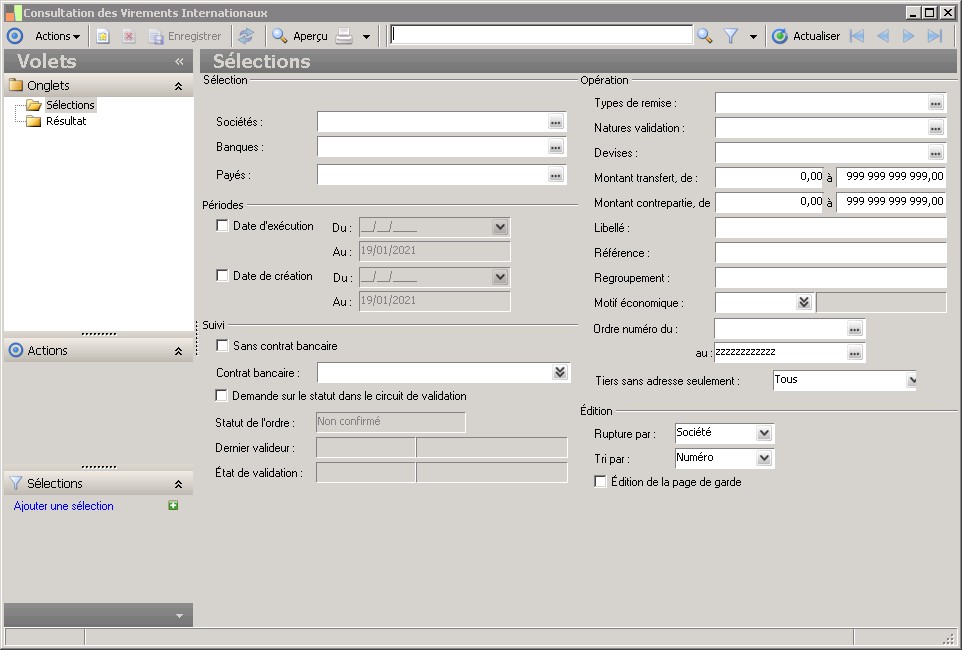Screen dimensions: 962x650
Task: Click the printer icon in toolbar
Action: click(344, 36)
